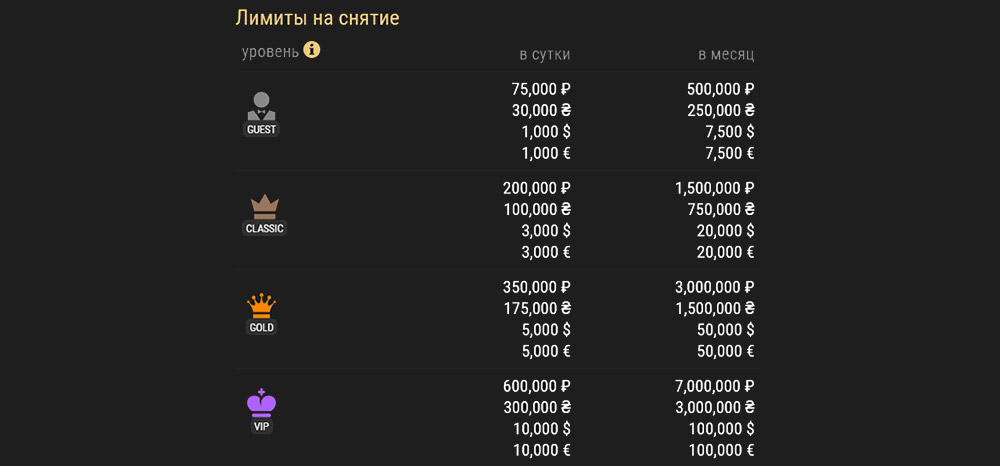The width and height of the screenshot is (1000, 466).
Task: Click the уровень column header
Action: (x=270, y=51)
